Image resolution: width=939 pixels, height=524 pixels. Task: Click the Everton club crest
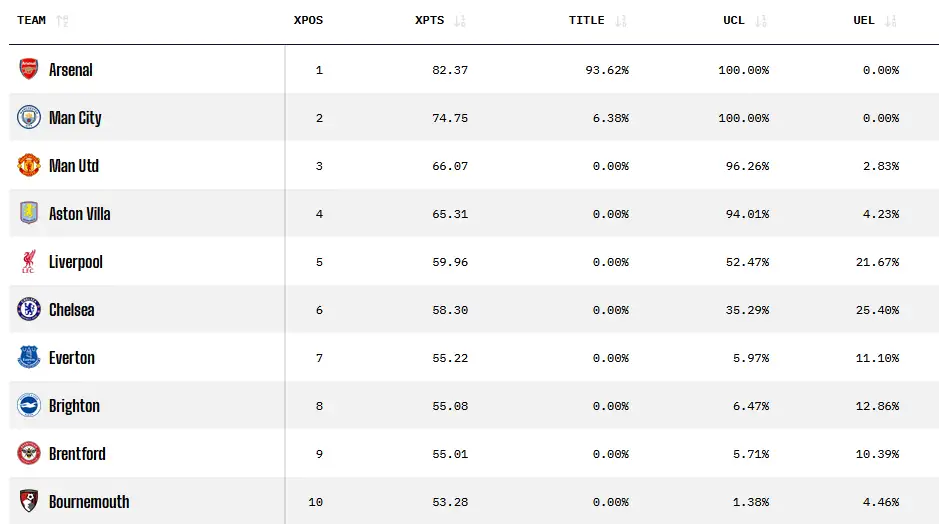29,358
